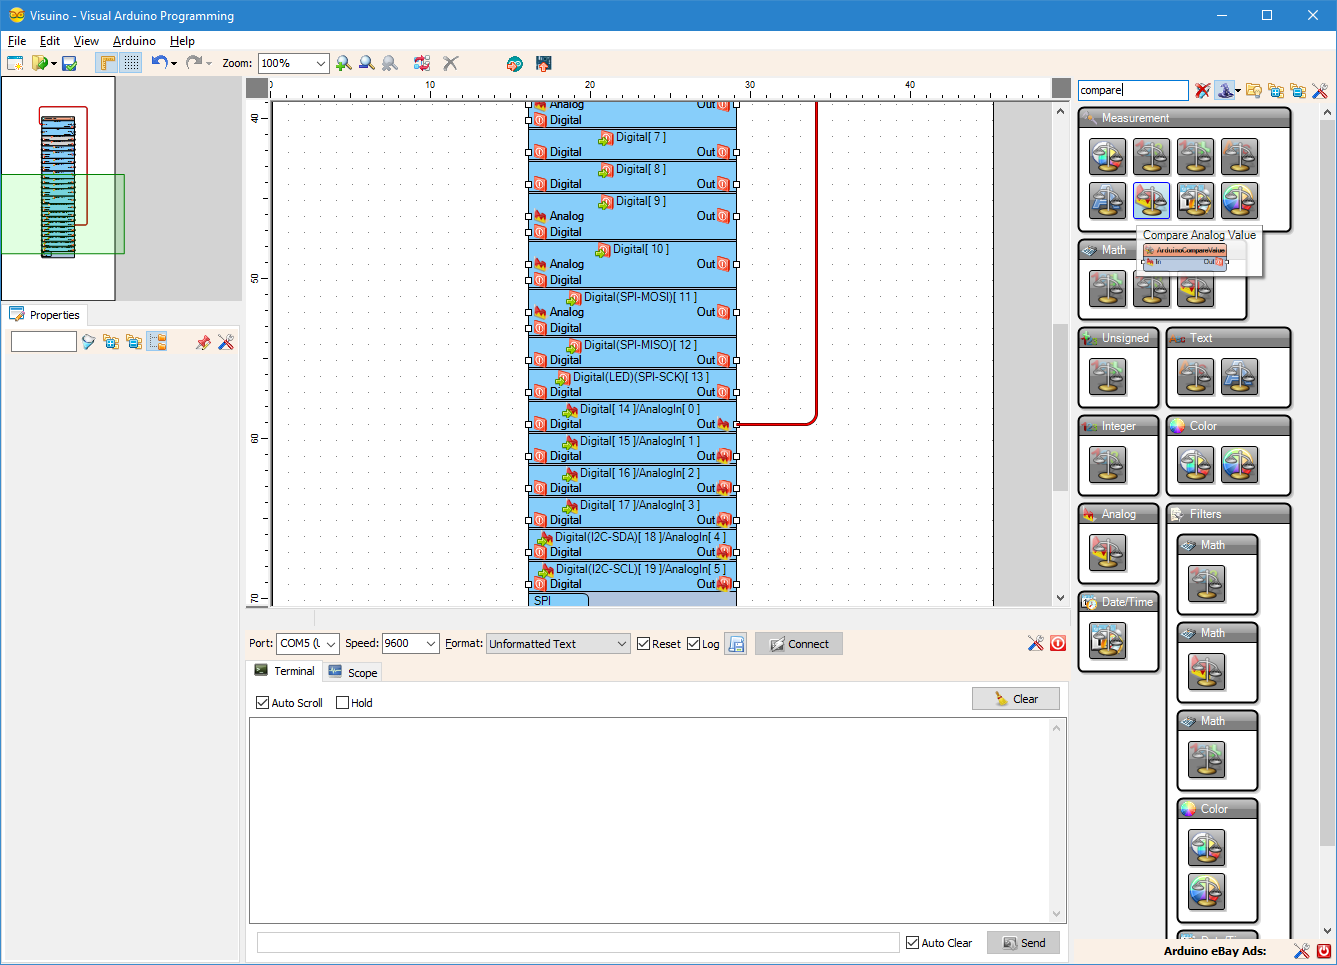Pin the Properties panel
Screen dimensions: 1337x965
point(203,342)
